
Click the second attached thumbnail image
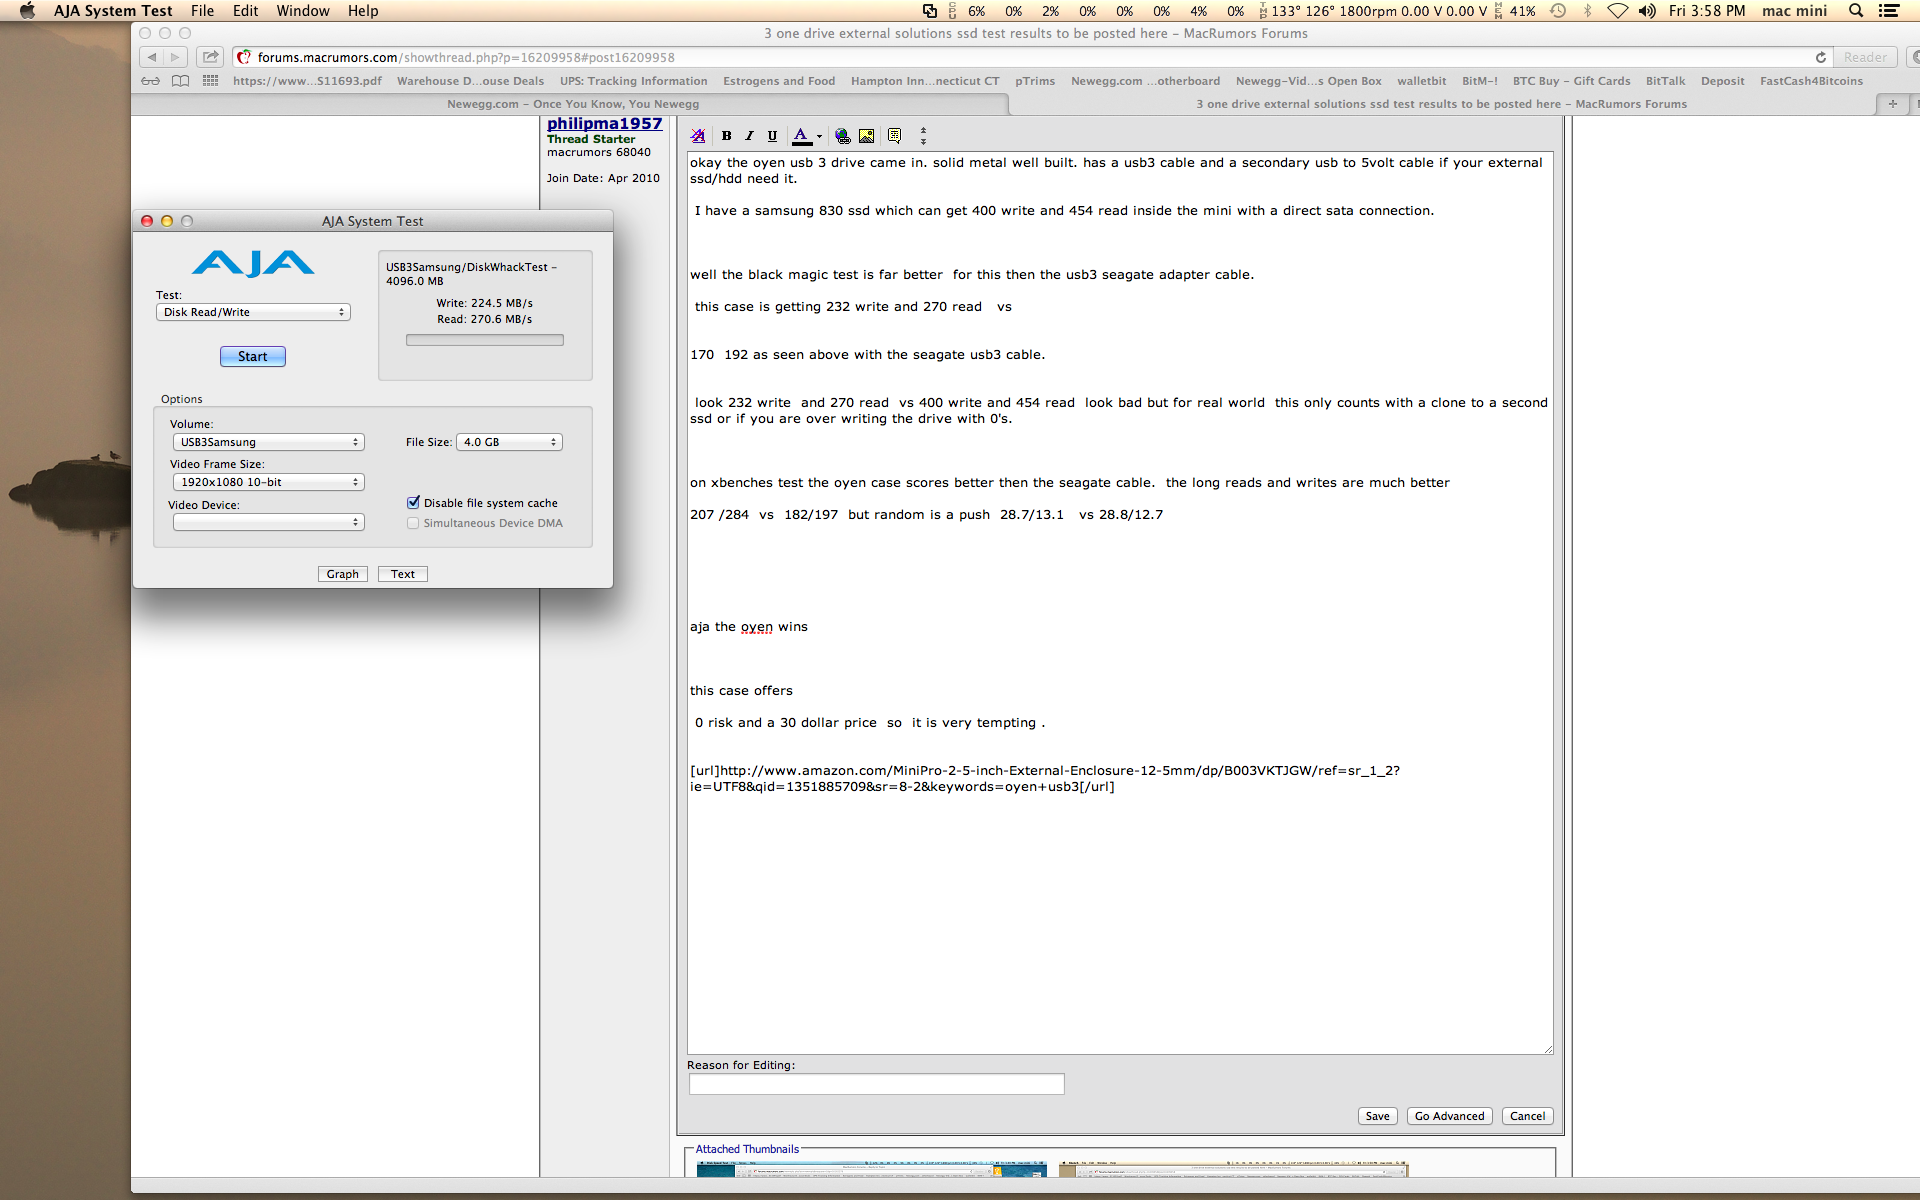1233,1169
